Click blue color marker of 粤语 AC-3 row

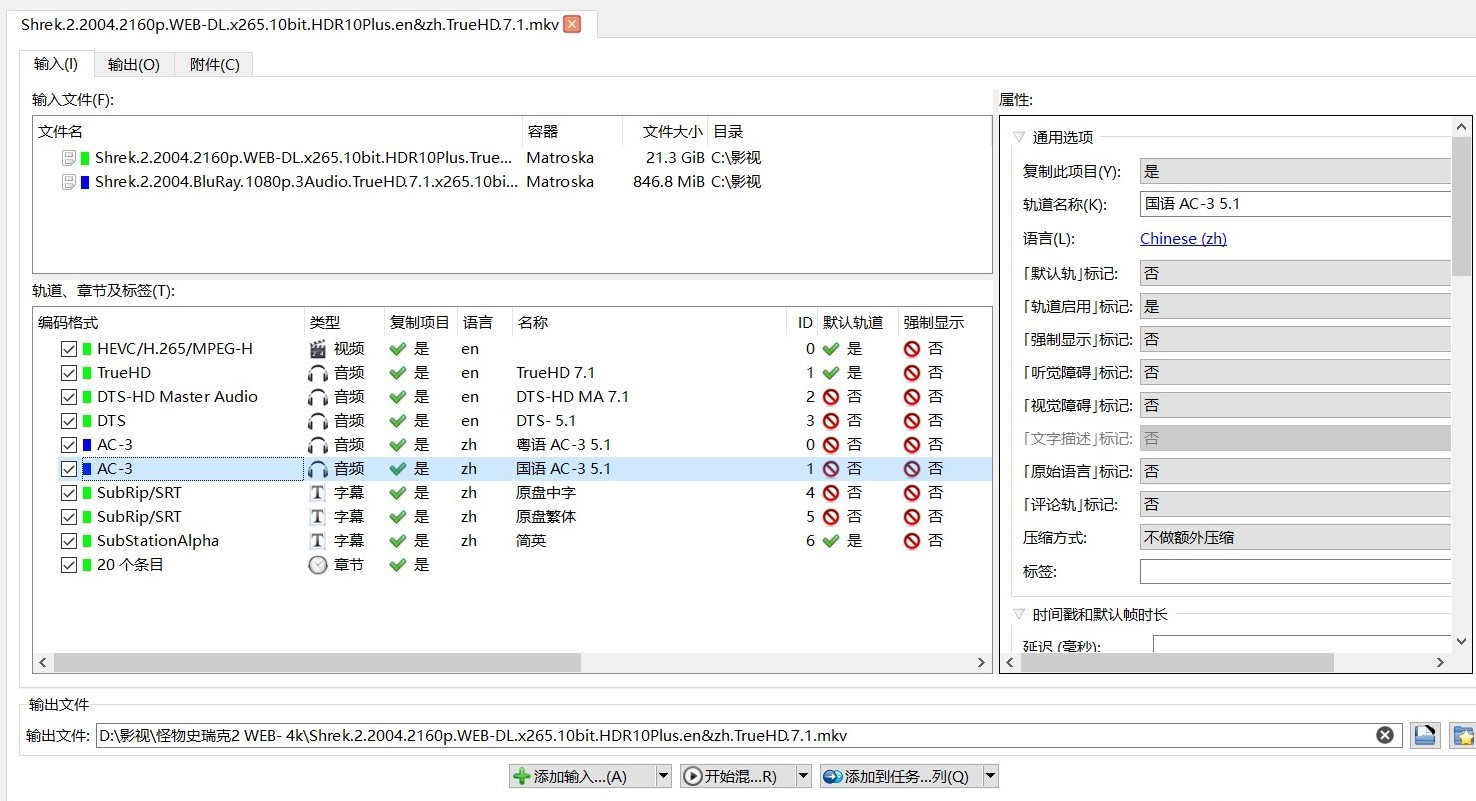(87, 445)
